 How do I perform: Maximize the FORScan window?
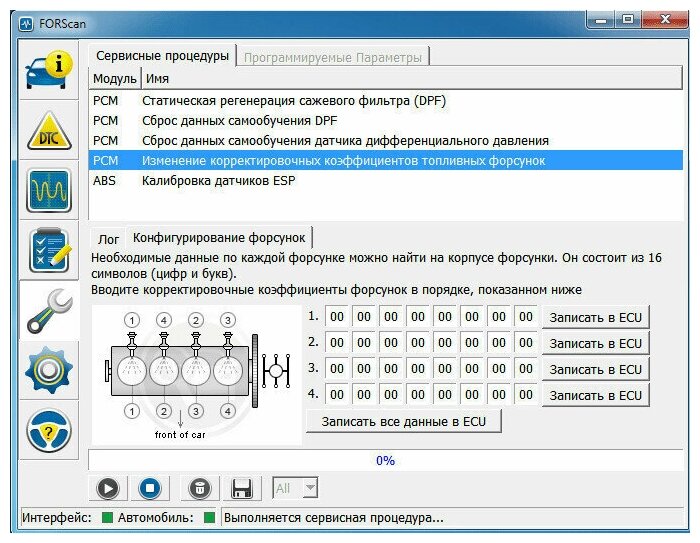click(628, 20)
